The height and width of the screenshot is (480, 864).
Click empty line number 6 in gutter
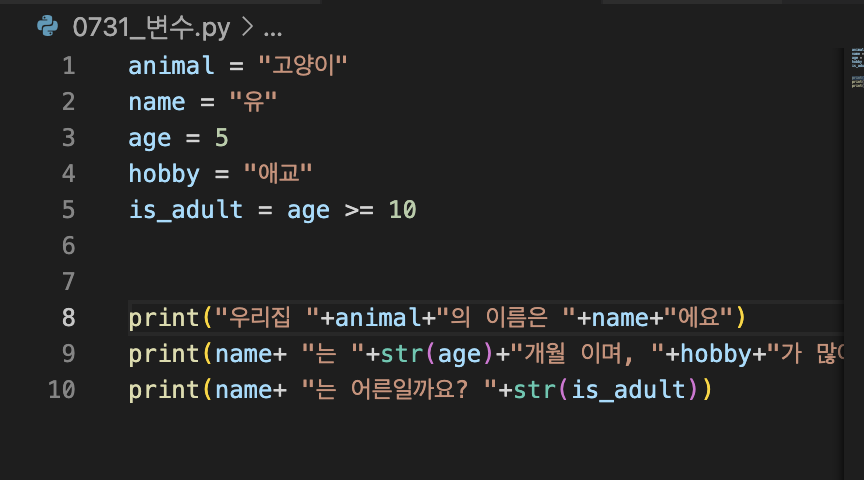(x=68, y=246)
